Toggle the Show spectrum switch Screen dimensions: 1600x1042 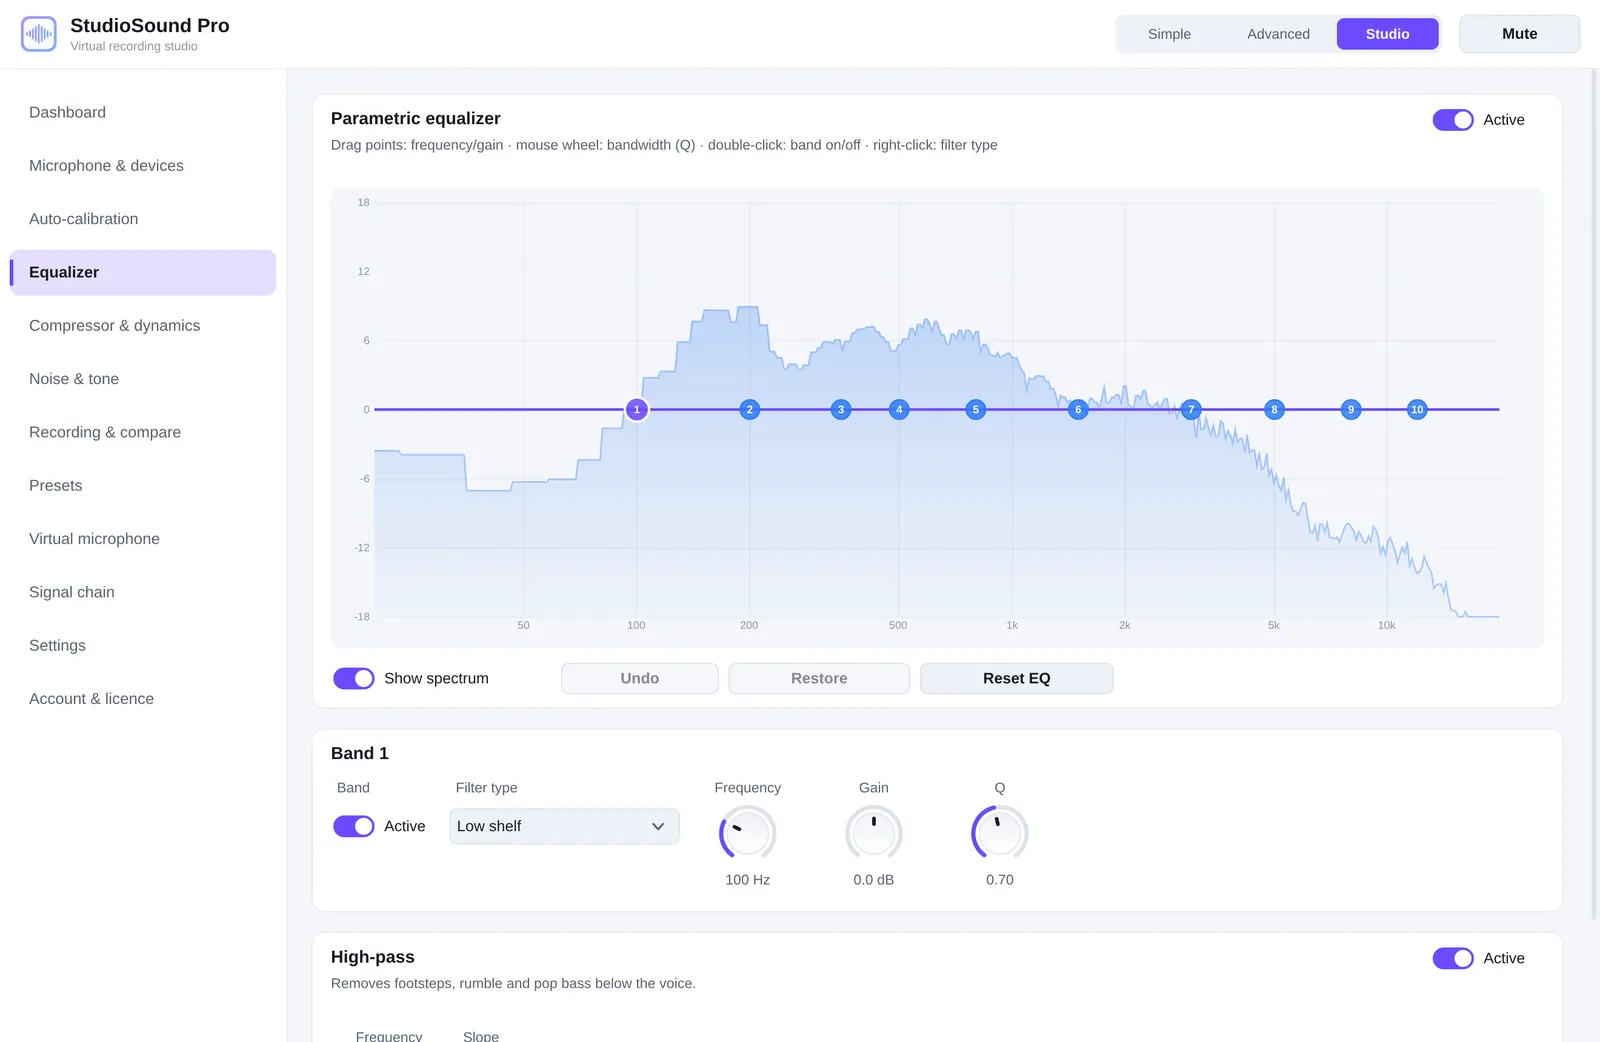(354, 679)
